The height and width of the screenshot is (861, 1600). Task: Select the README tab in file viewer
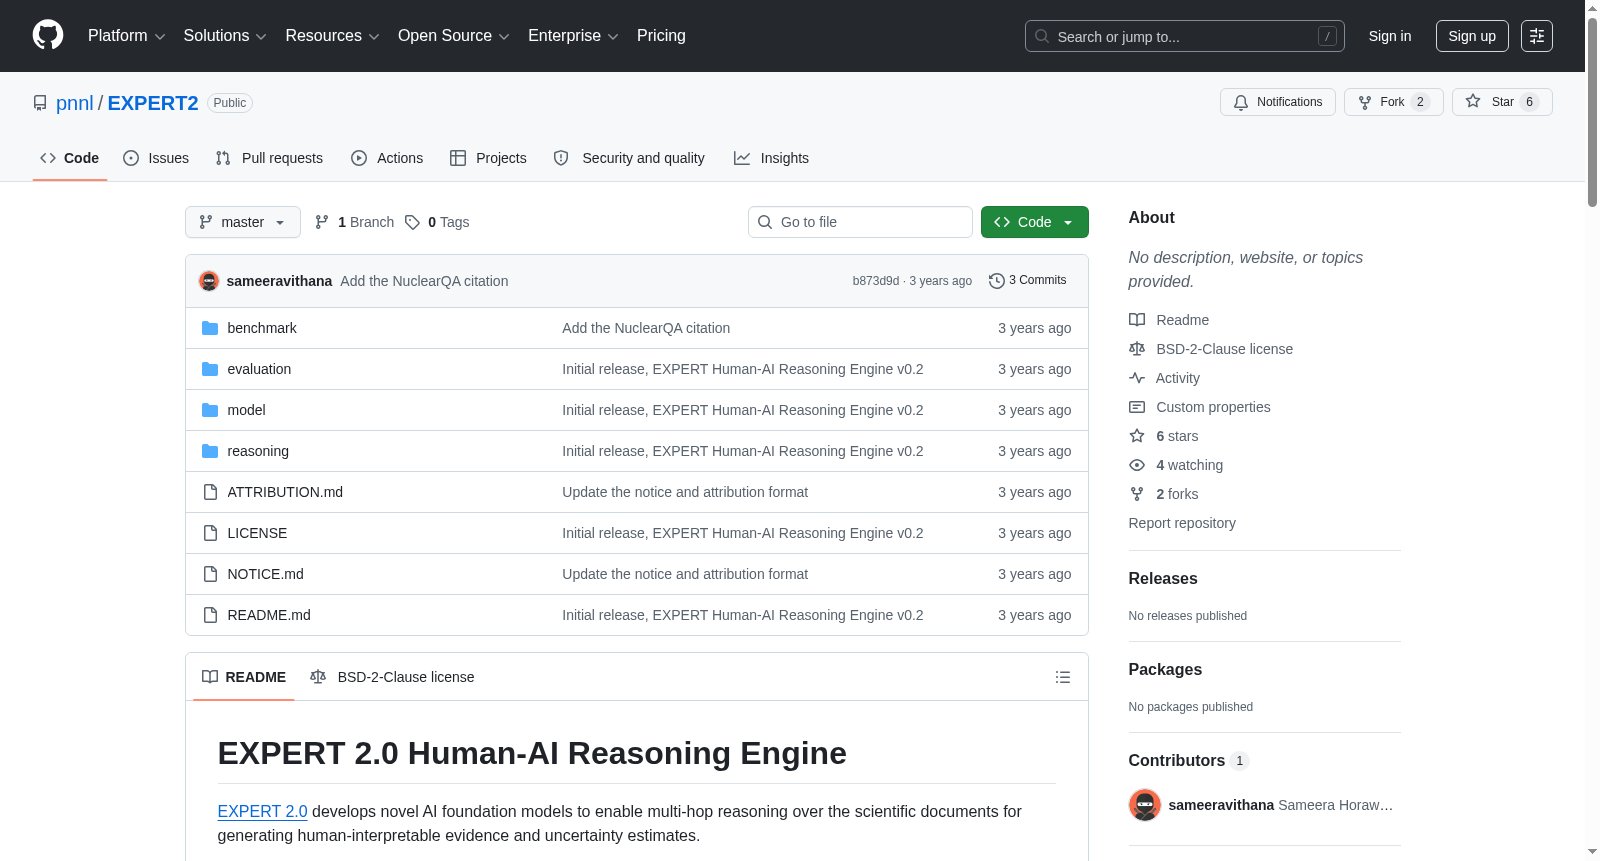coord(244,677)
